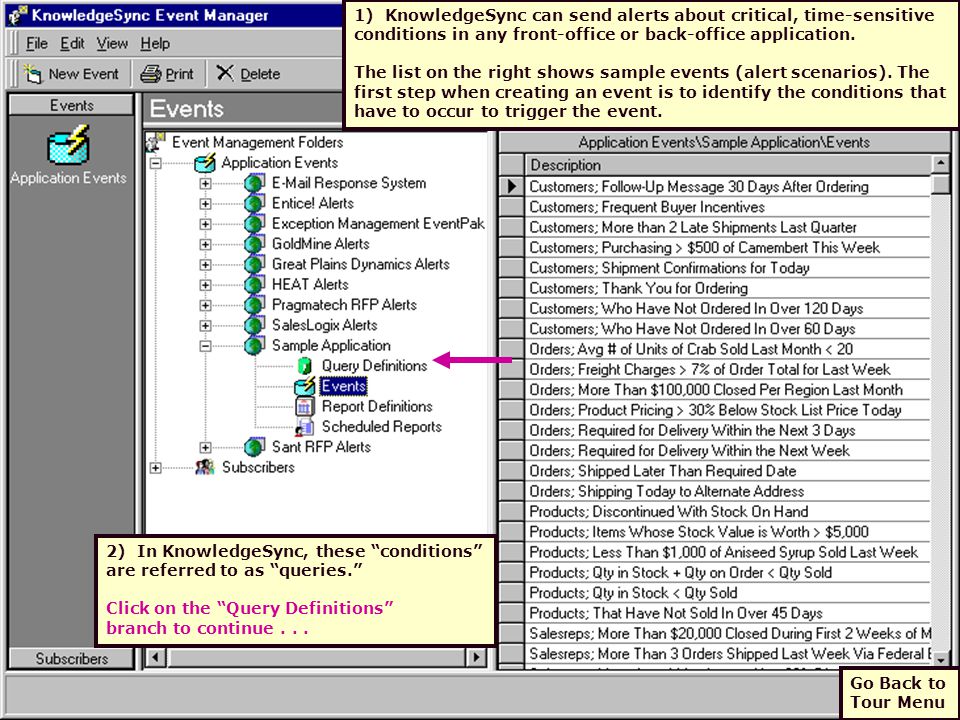Click the lightning Events icon in tree
This screenshot has height=720, width=960.
click(304, 386)
